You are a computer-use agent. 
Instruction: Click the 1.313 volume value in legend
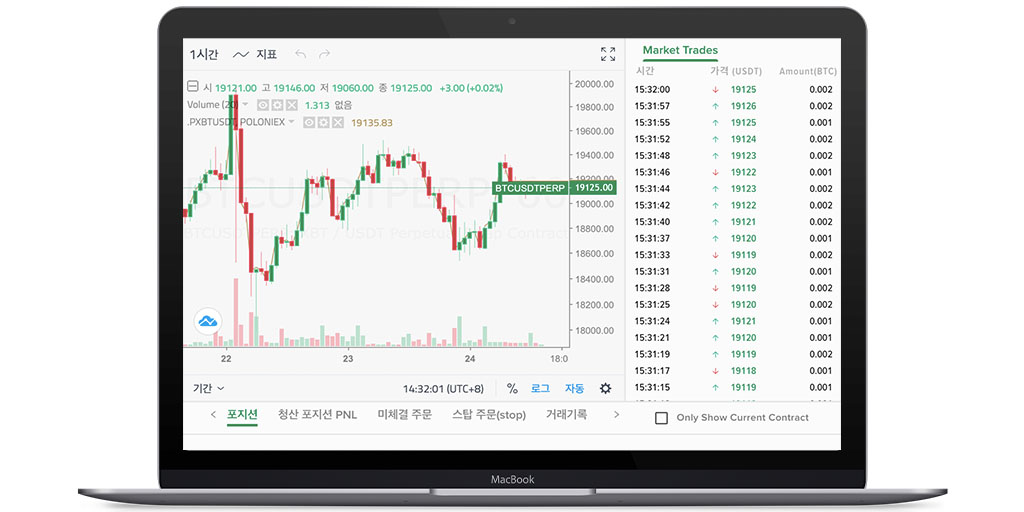coord(317,105)
